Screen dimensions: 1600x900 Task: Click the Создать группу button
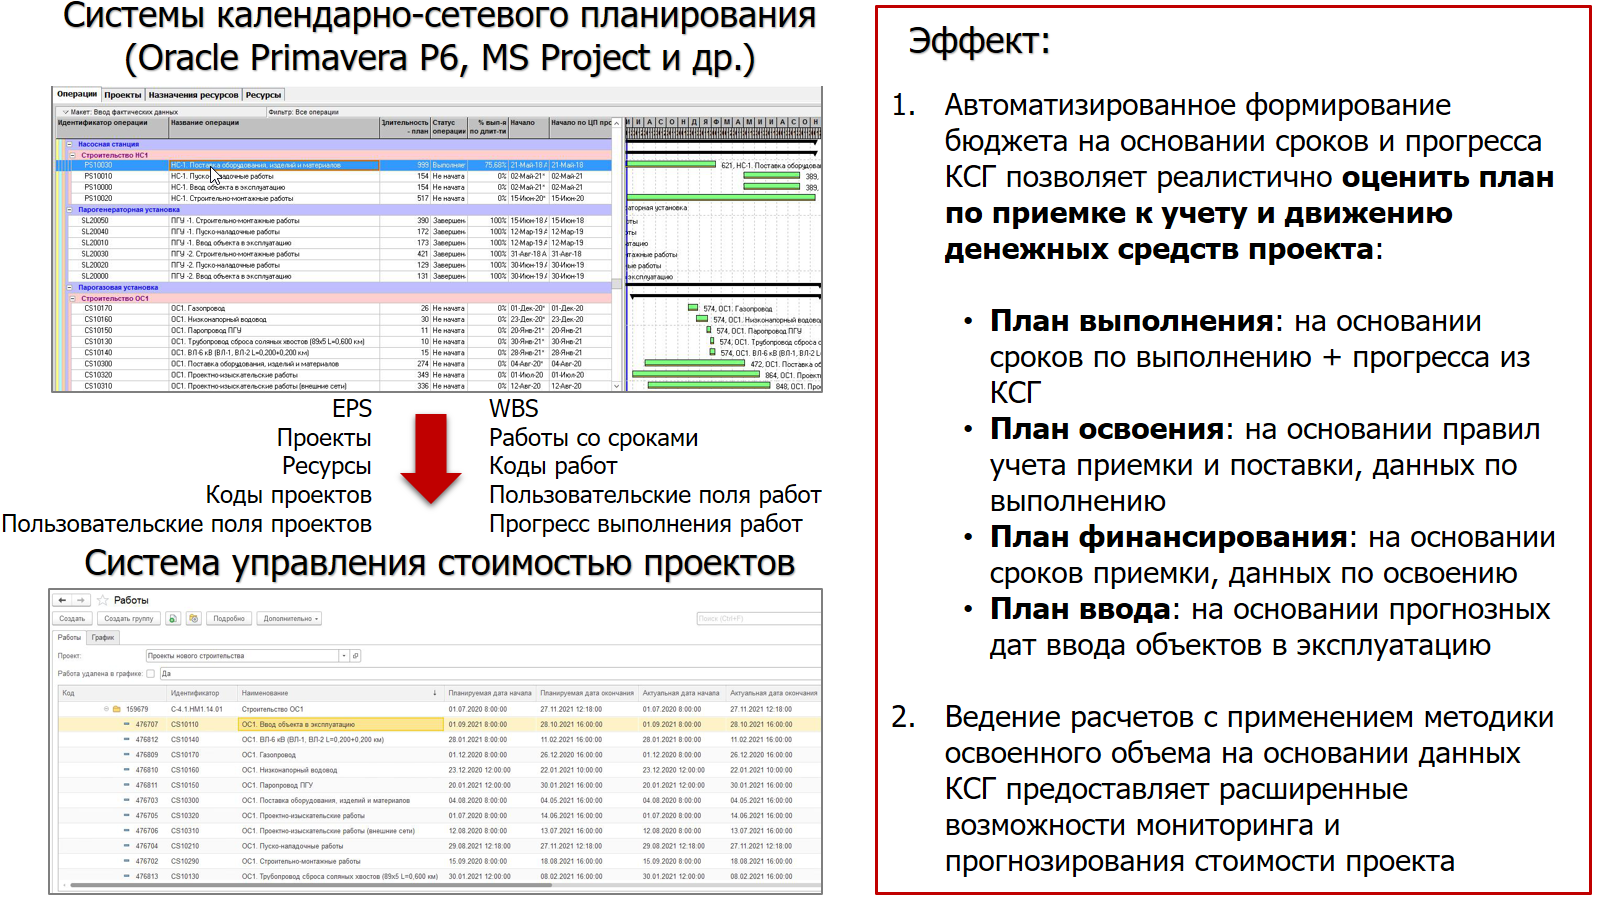click(129, 618)
